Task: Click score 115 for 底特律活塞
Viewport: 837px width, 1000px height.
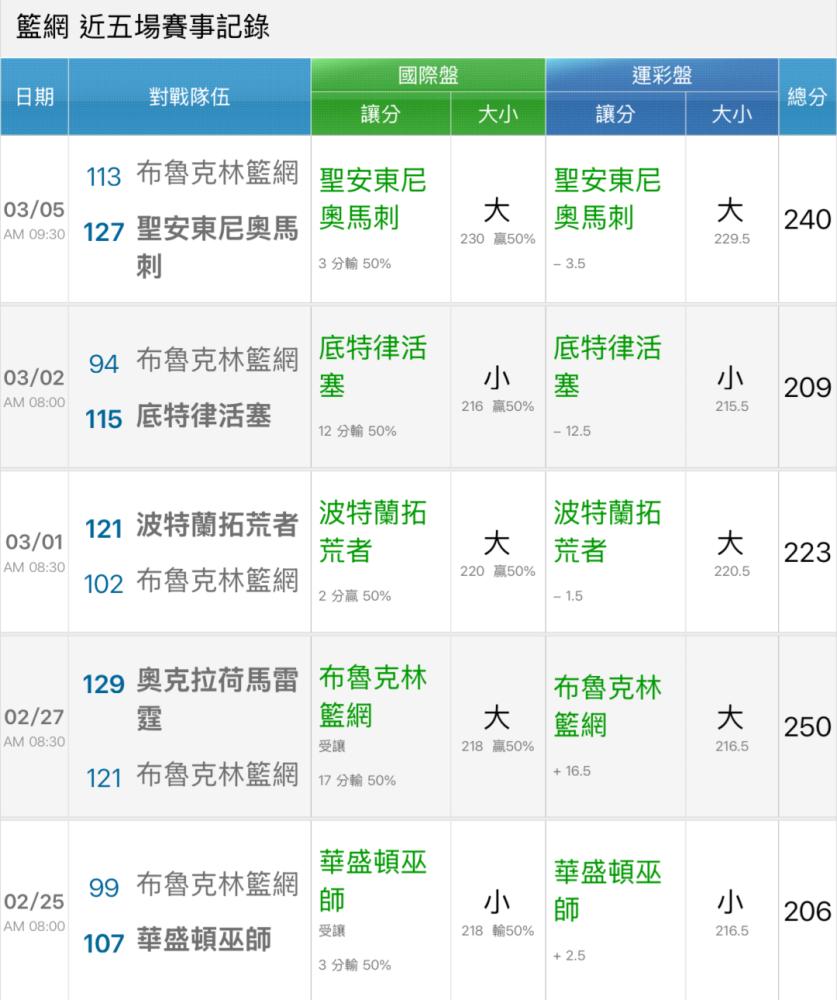Action: click(x=103, y=420)
